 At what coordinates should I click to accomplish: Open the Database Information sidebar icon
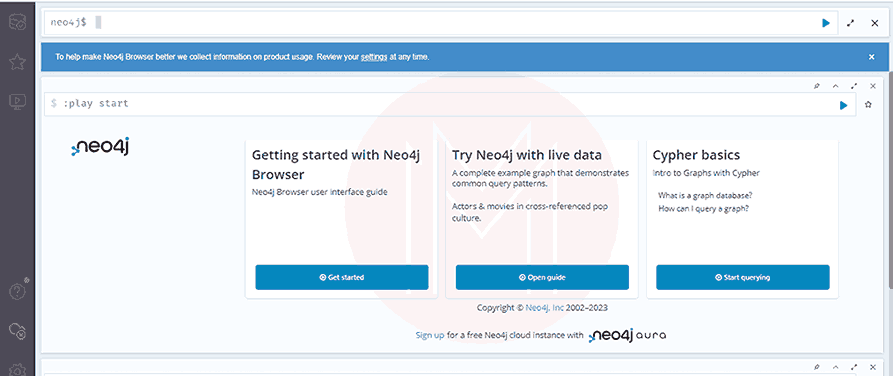click(17, 23)
